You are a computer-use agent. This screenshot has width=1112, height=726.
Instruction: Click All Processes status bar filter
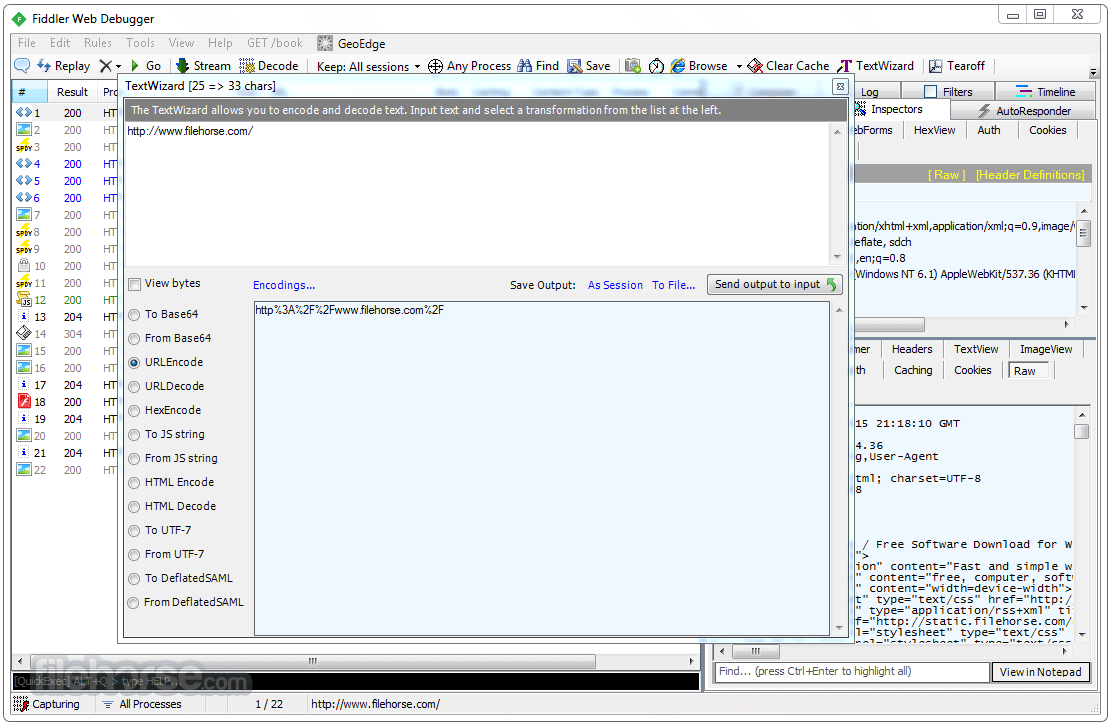[142, 705]
